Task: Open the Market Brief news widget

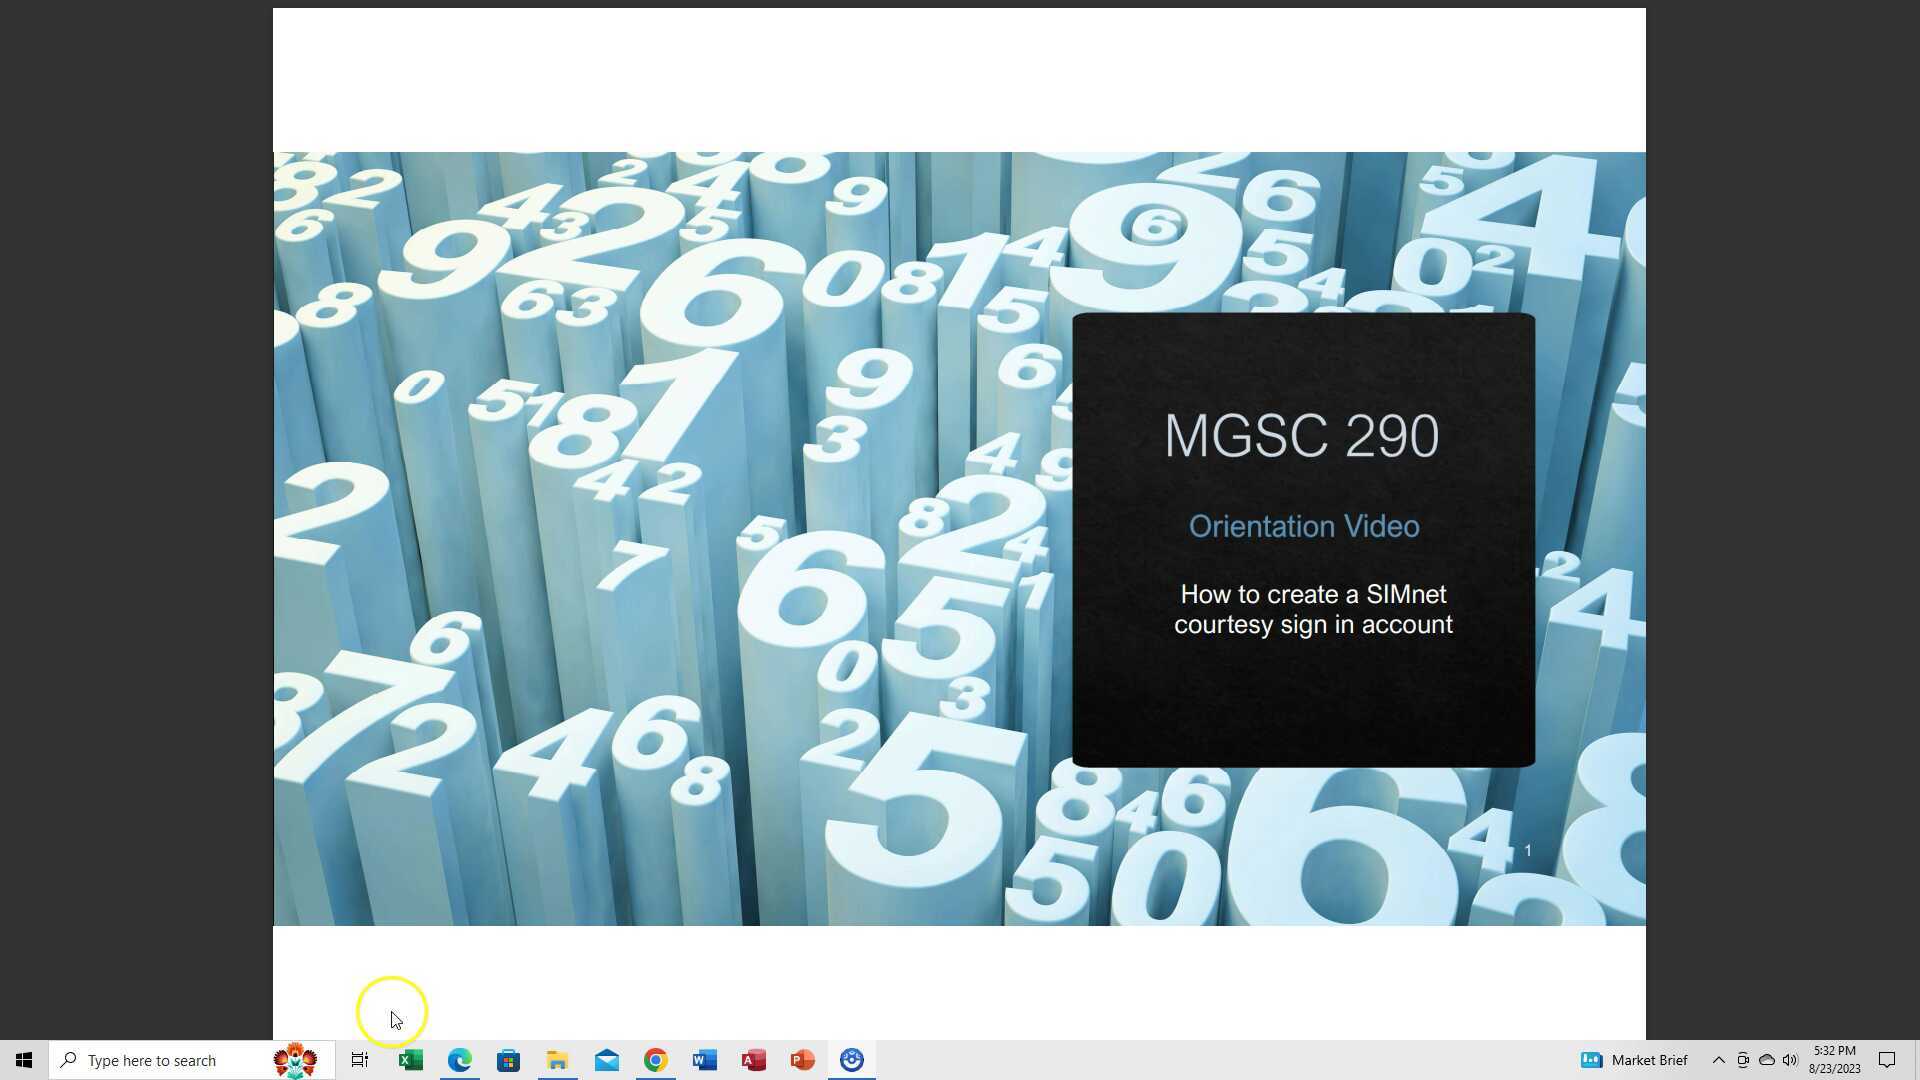Action: click(1634, 1060)
